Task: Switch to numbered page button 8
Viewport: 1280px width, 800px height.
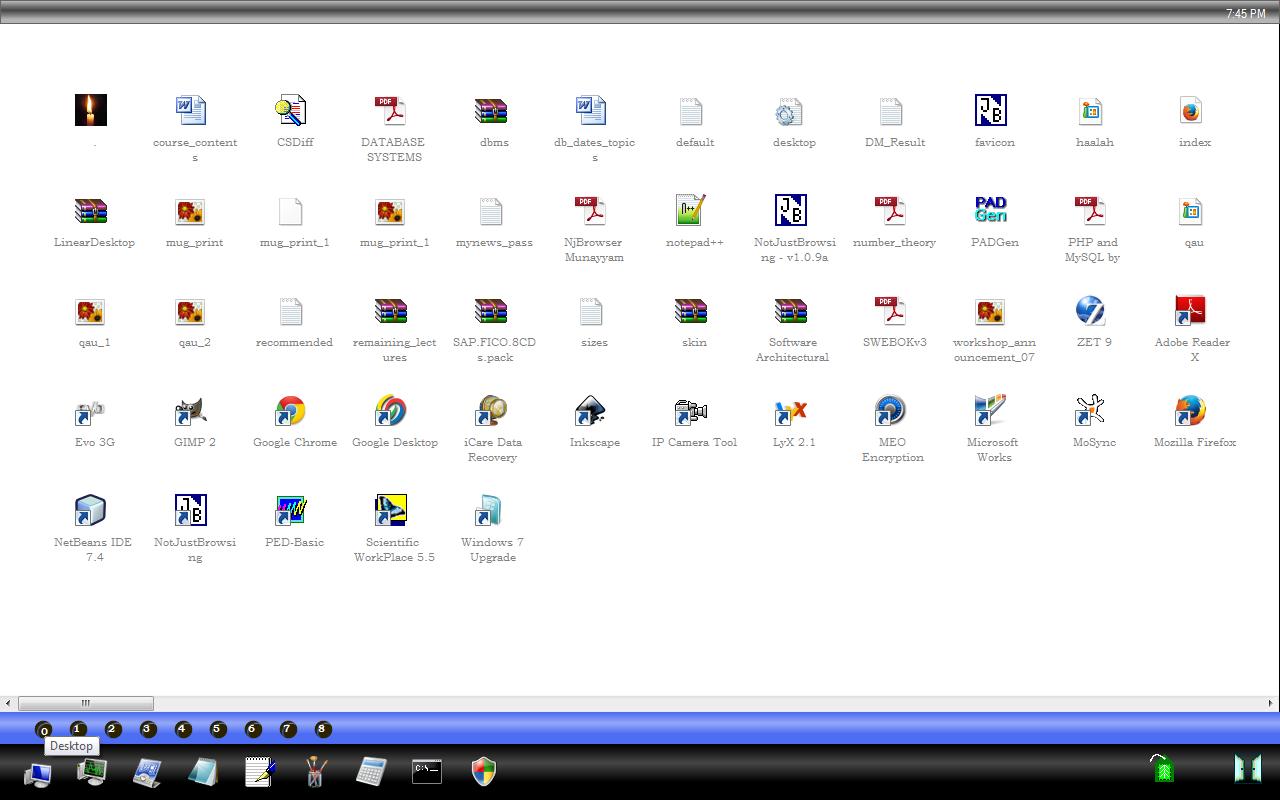Action: click(x=322, y=729)
